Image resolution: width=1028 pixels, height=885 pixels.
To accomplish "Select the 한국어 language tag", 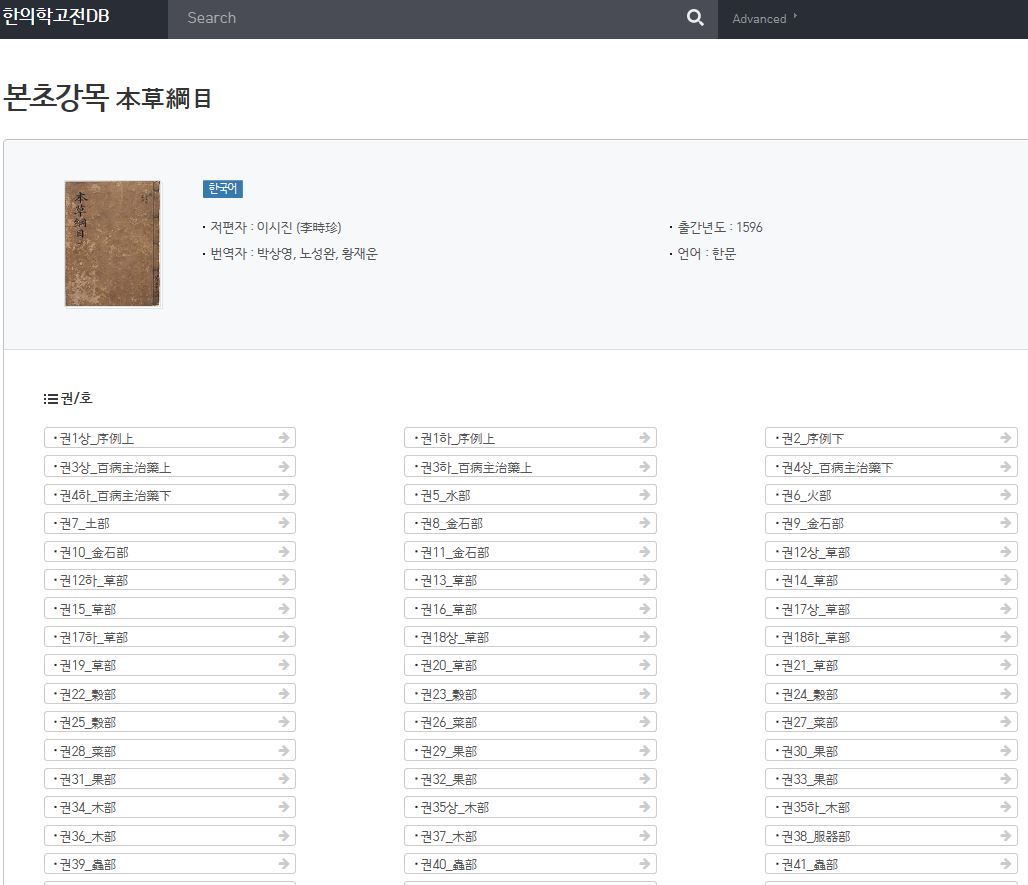I will (222, 189).
